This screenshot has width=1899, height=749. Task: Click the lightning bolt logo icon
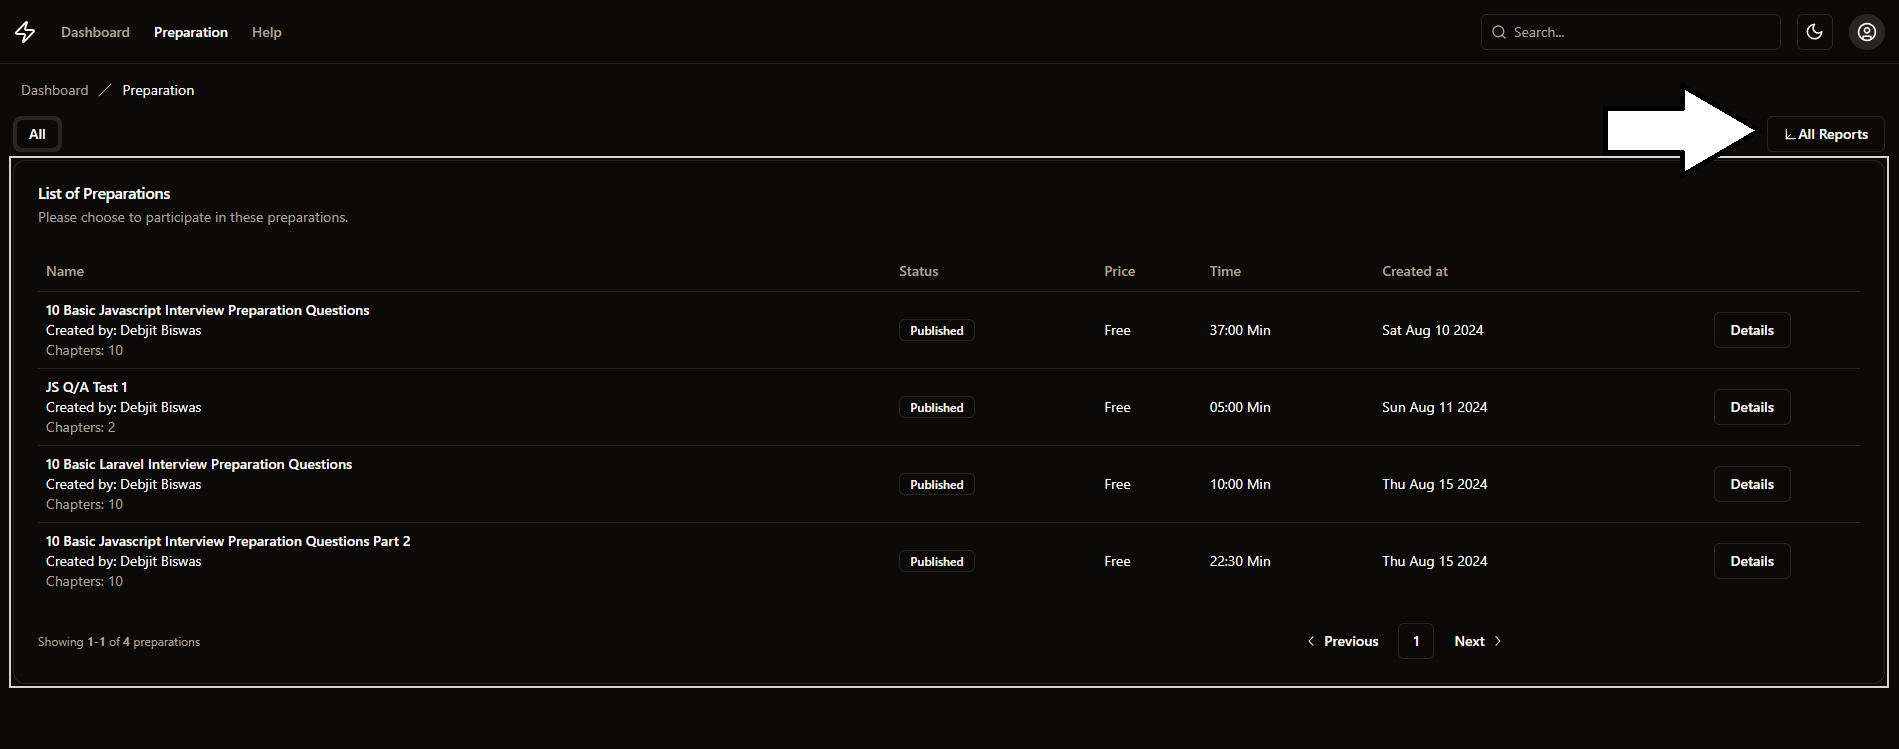[x=25, y=32]
